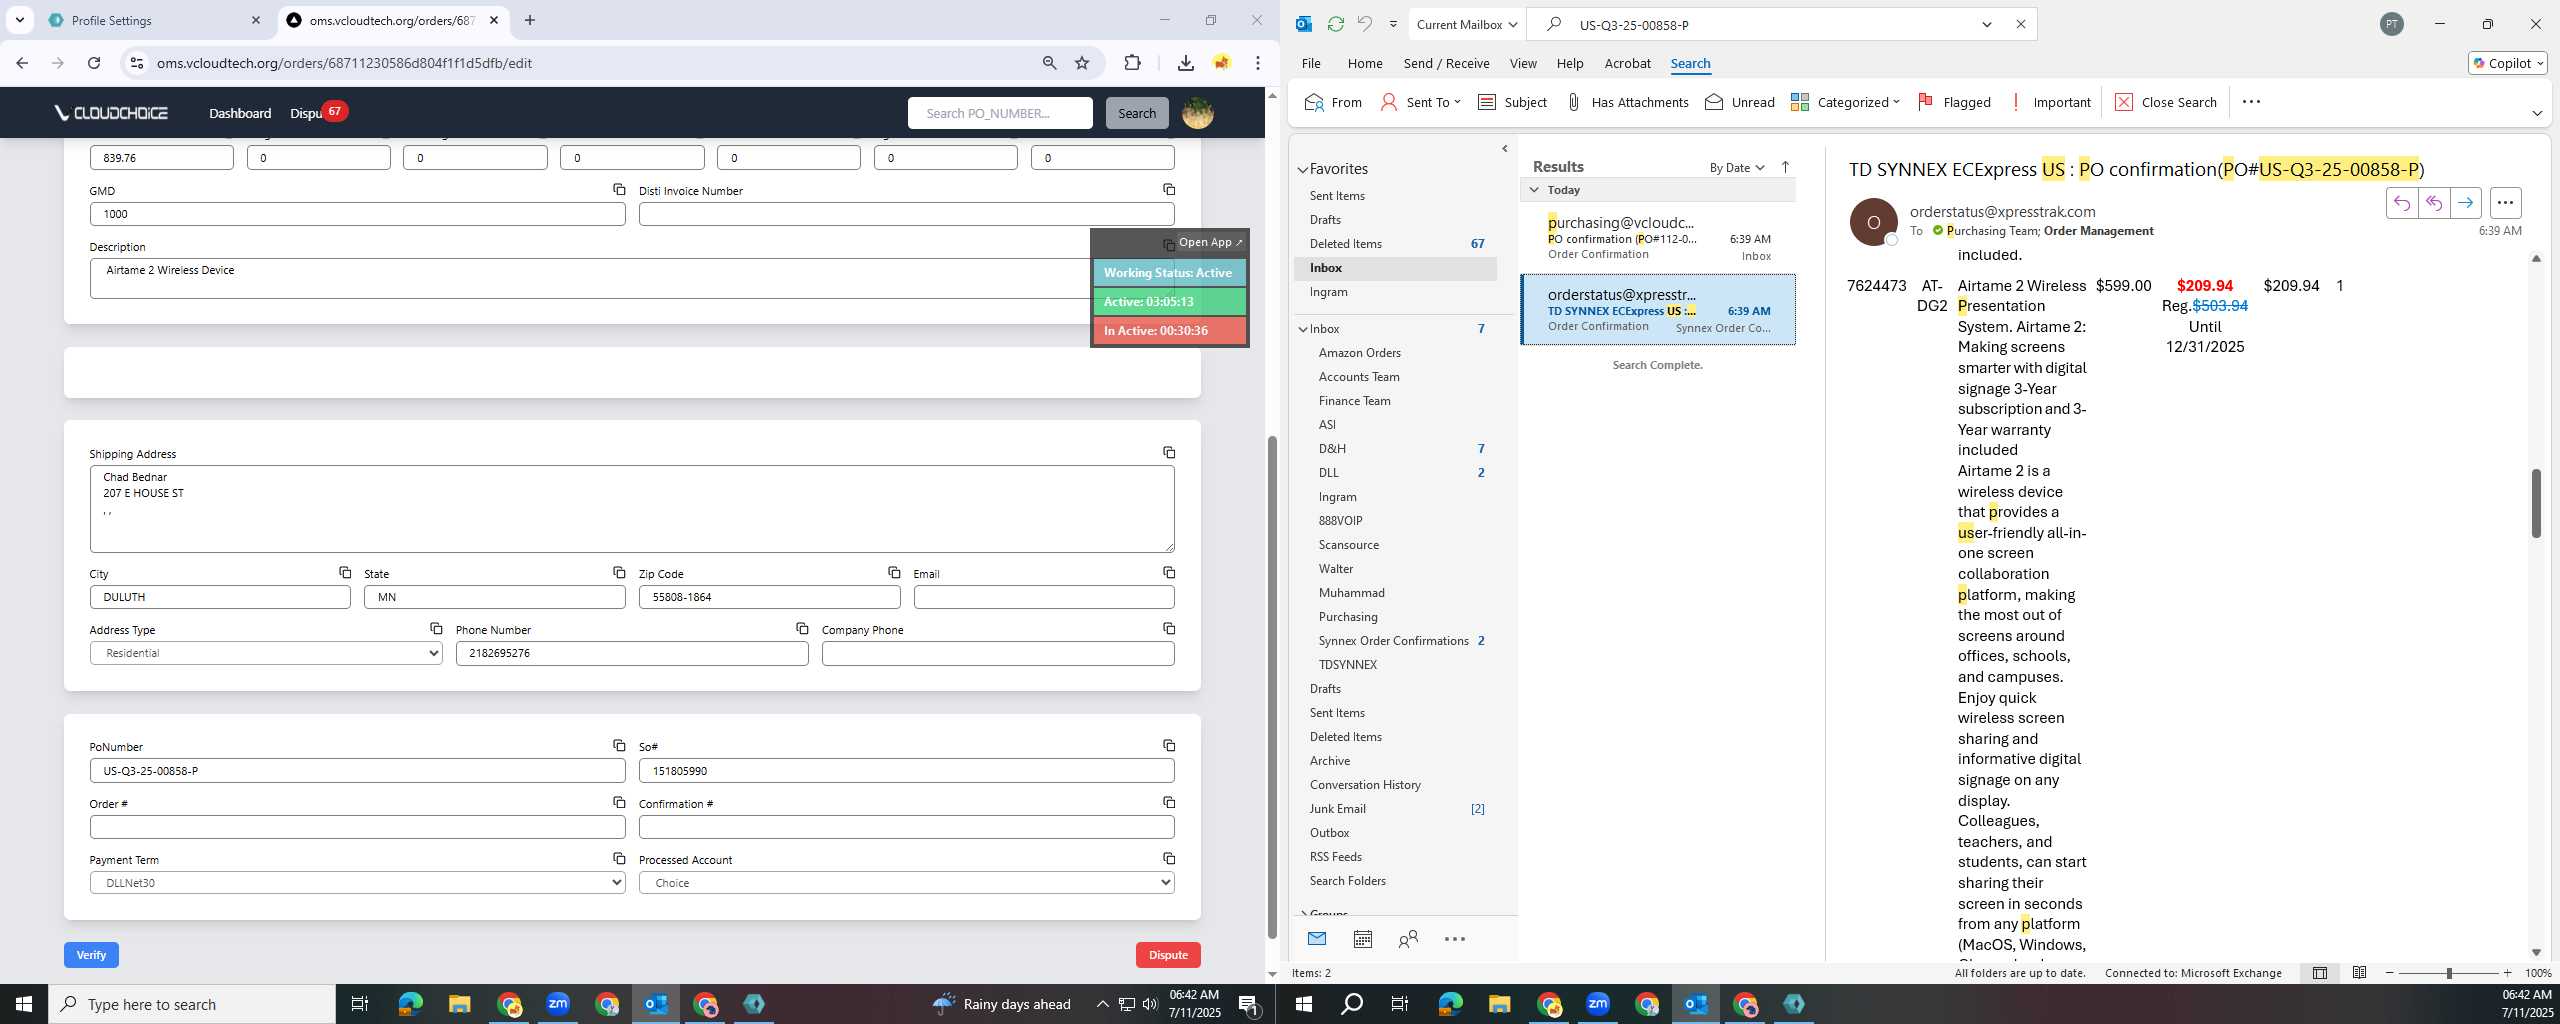Collapse the Today results group
This screenshot has height=1024, width=2560.
[x=1534, y=189]
